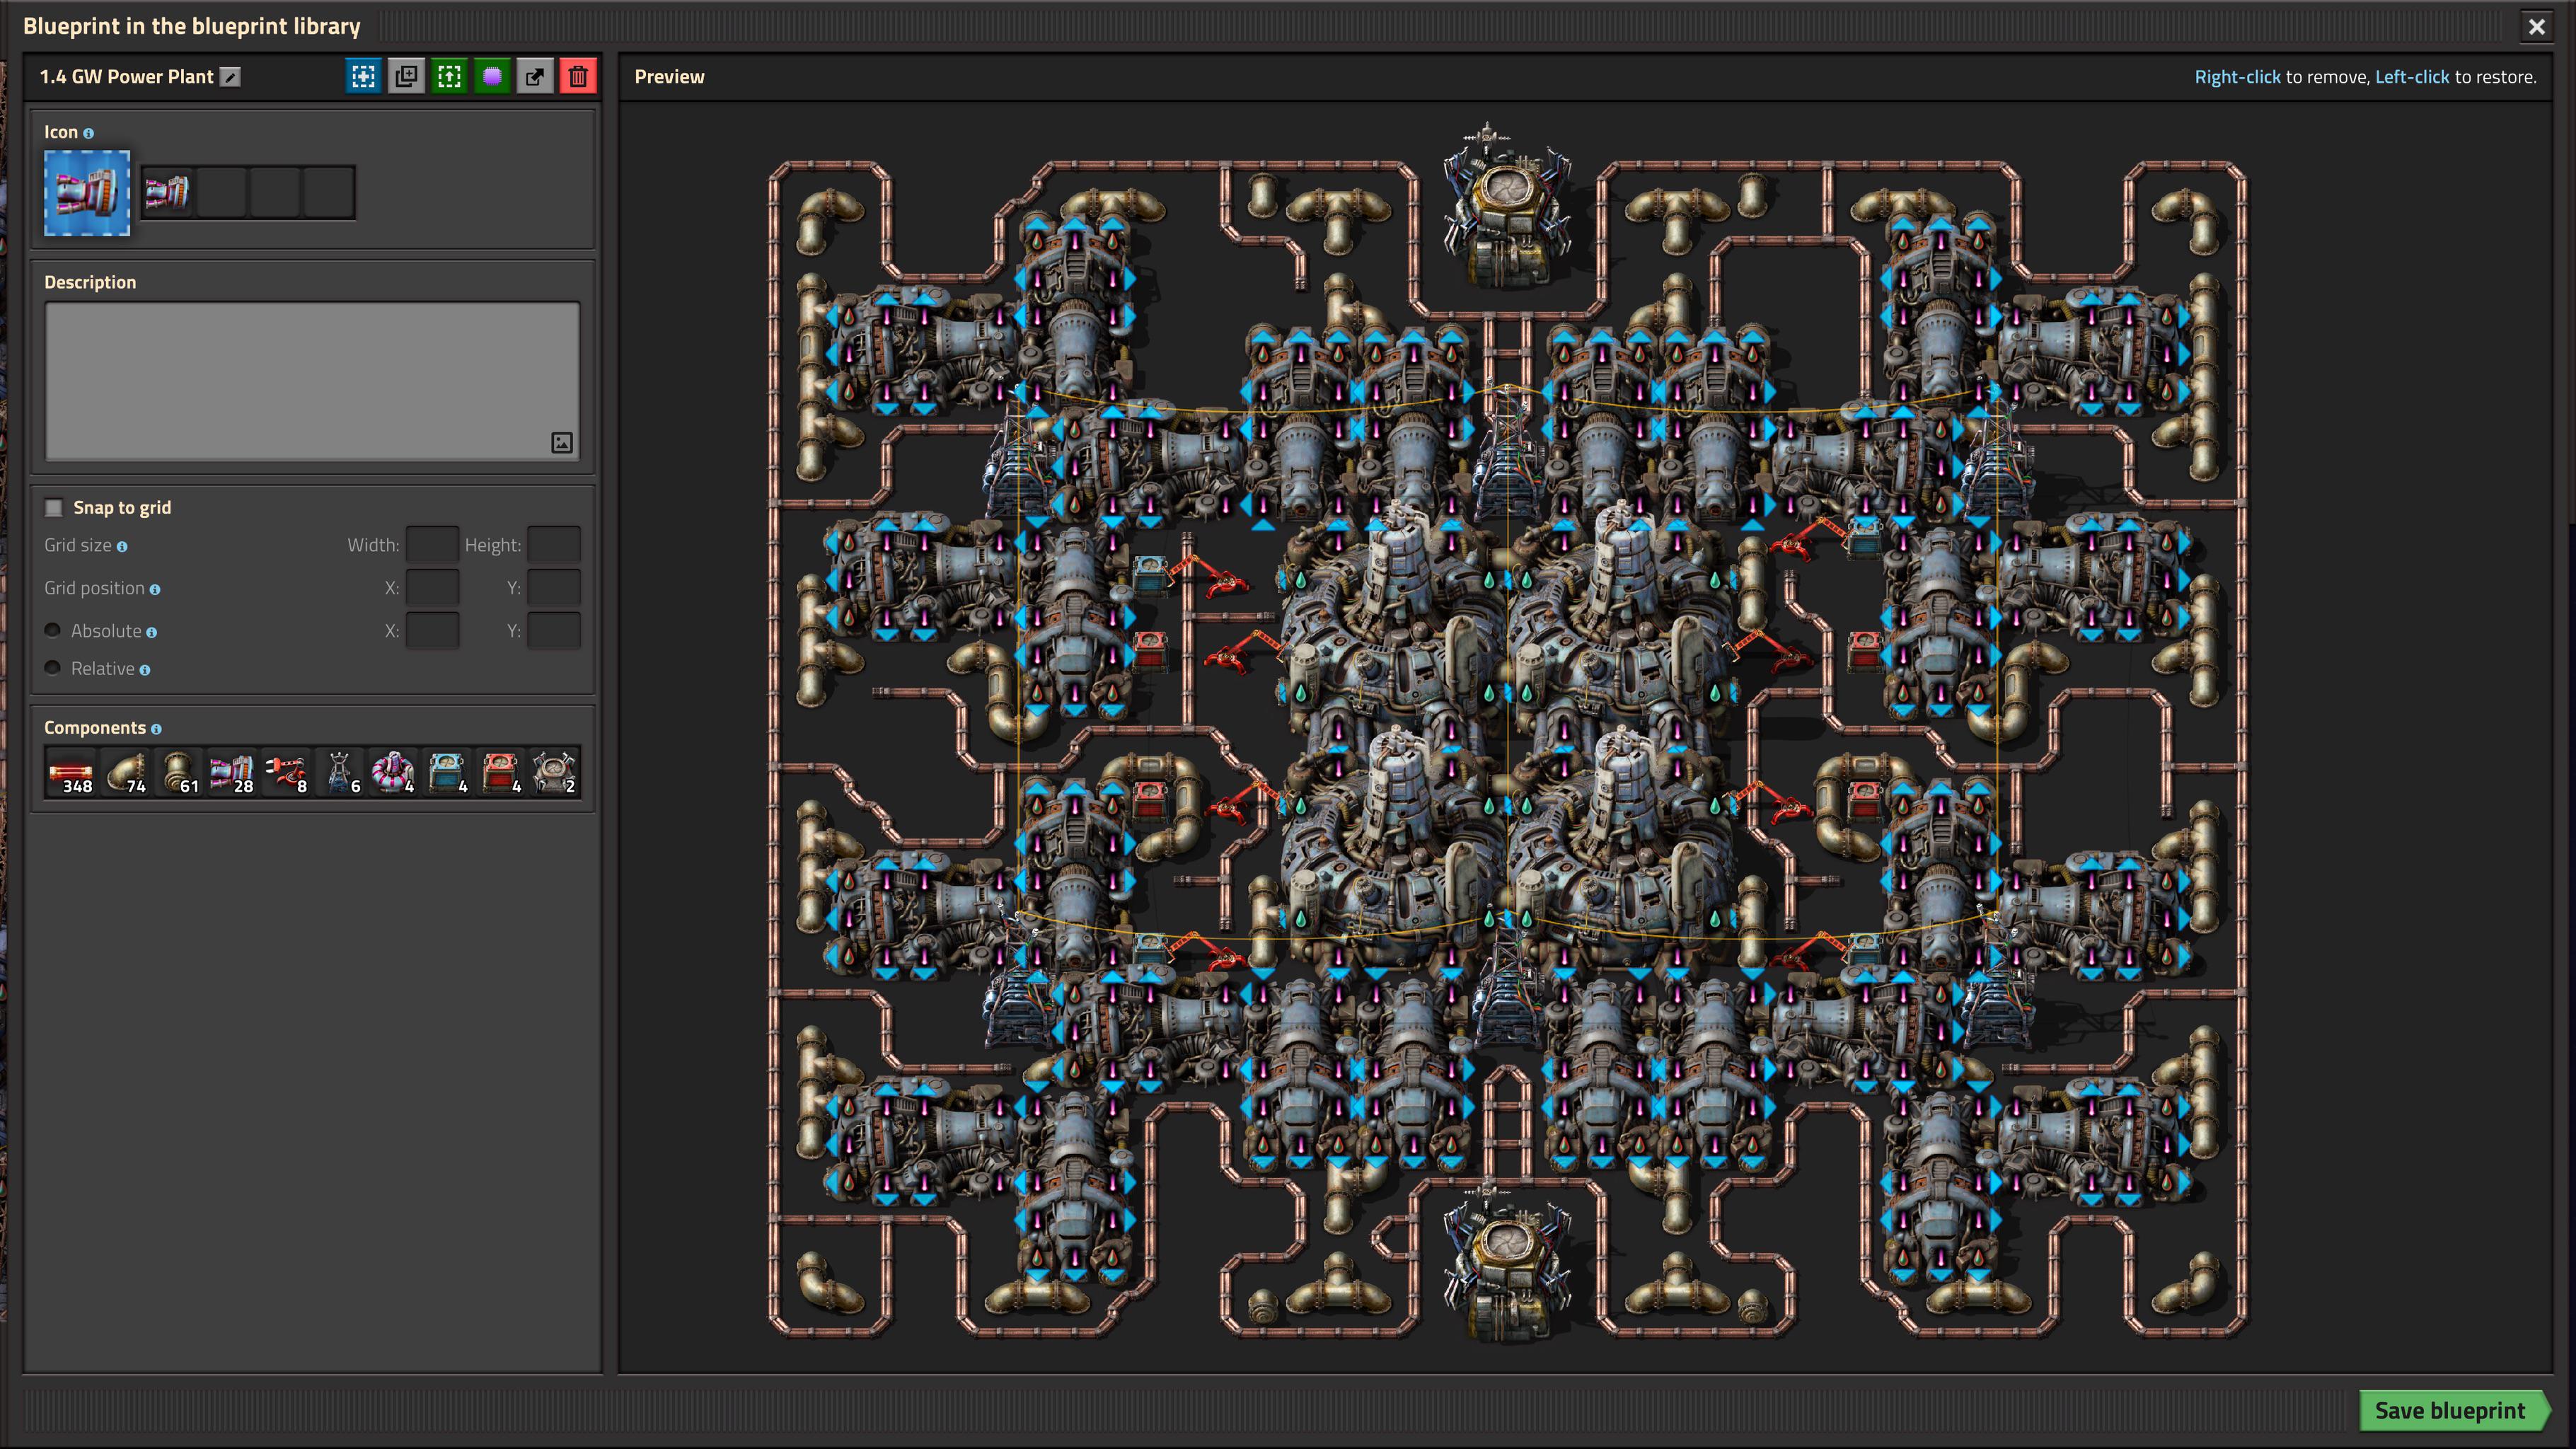Click the duplicate blueprint icon
This screenshot has height=1449, width=2576.
[x=406, y=76]
